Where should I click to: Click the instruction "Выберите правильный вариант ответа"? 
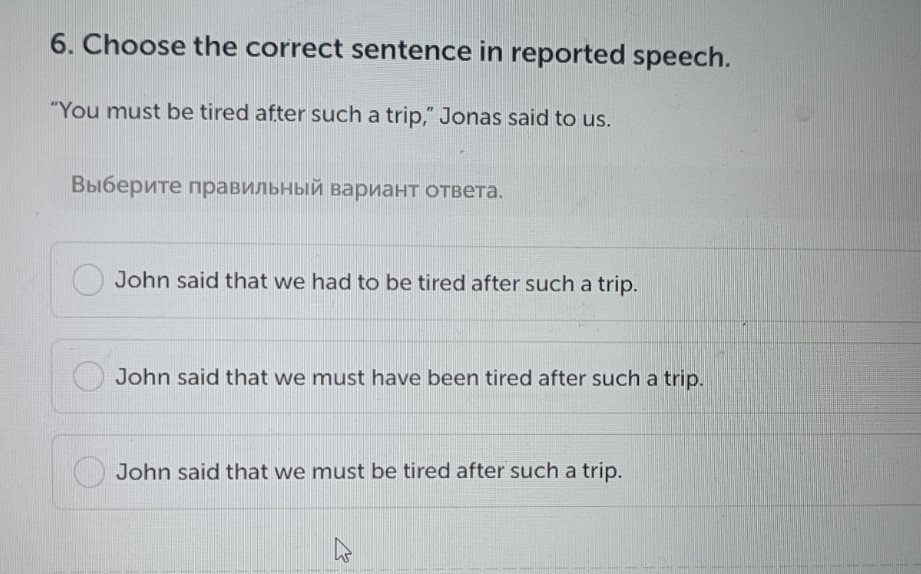287,187
